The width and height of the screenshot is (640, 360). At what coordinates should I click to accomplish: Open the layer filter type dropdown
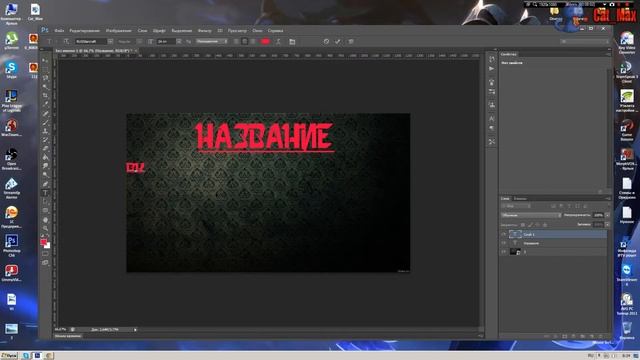(516, 206)
